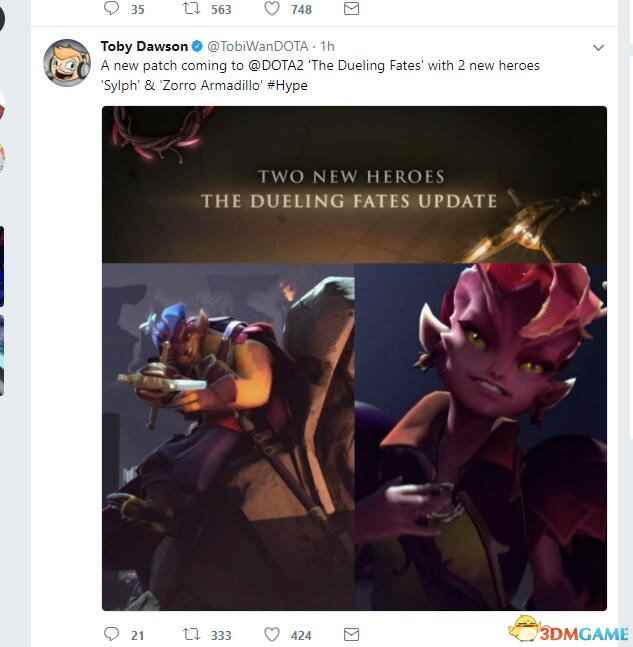Send top tweet via direct message envelope
This screenshot has width=633, height=647.
[350, 9]
